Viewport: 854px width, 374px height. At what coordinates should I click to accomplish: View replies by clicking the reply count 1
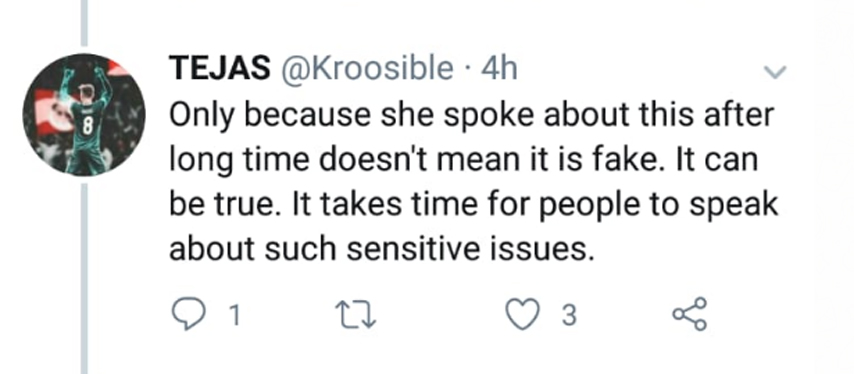pyautogui.click(x=234, y=317)
